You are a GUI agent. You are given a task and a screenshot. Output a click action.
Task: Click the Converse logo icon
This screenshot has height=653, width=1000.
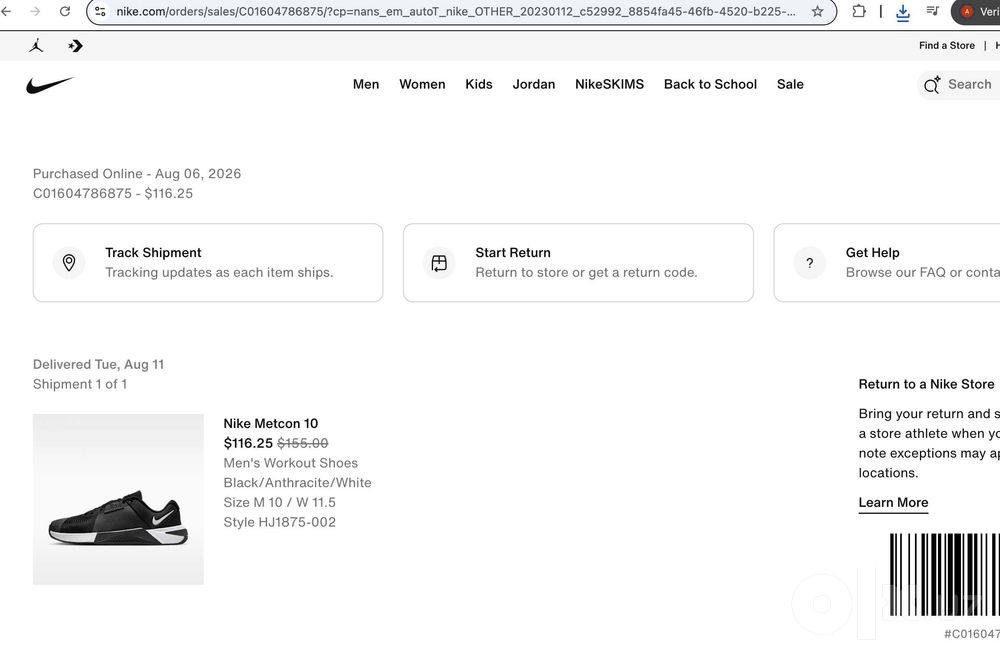(75, 45)
